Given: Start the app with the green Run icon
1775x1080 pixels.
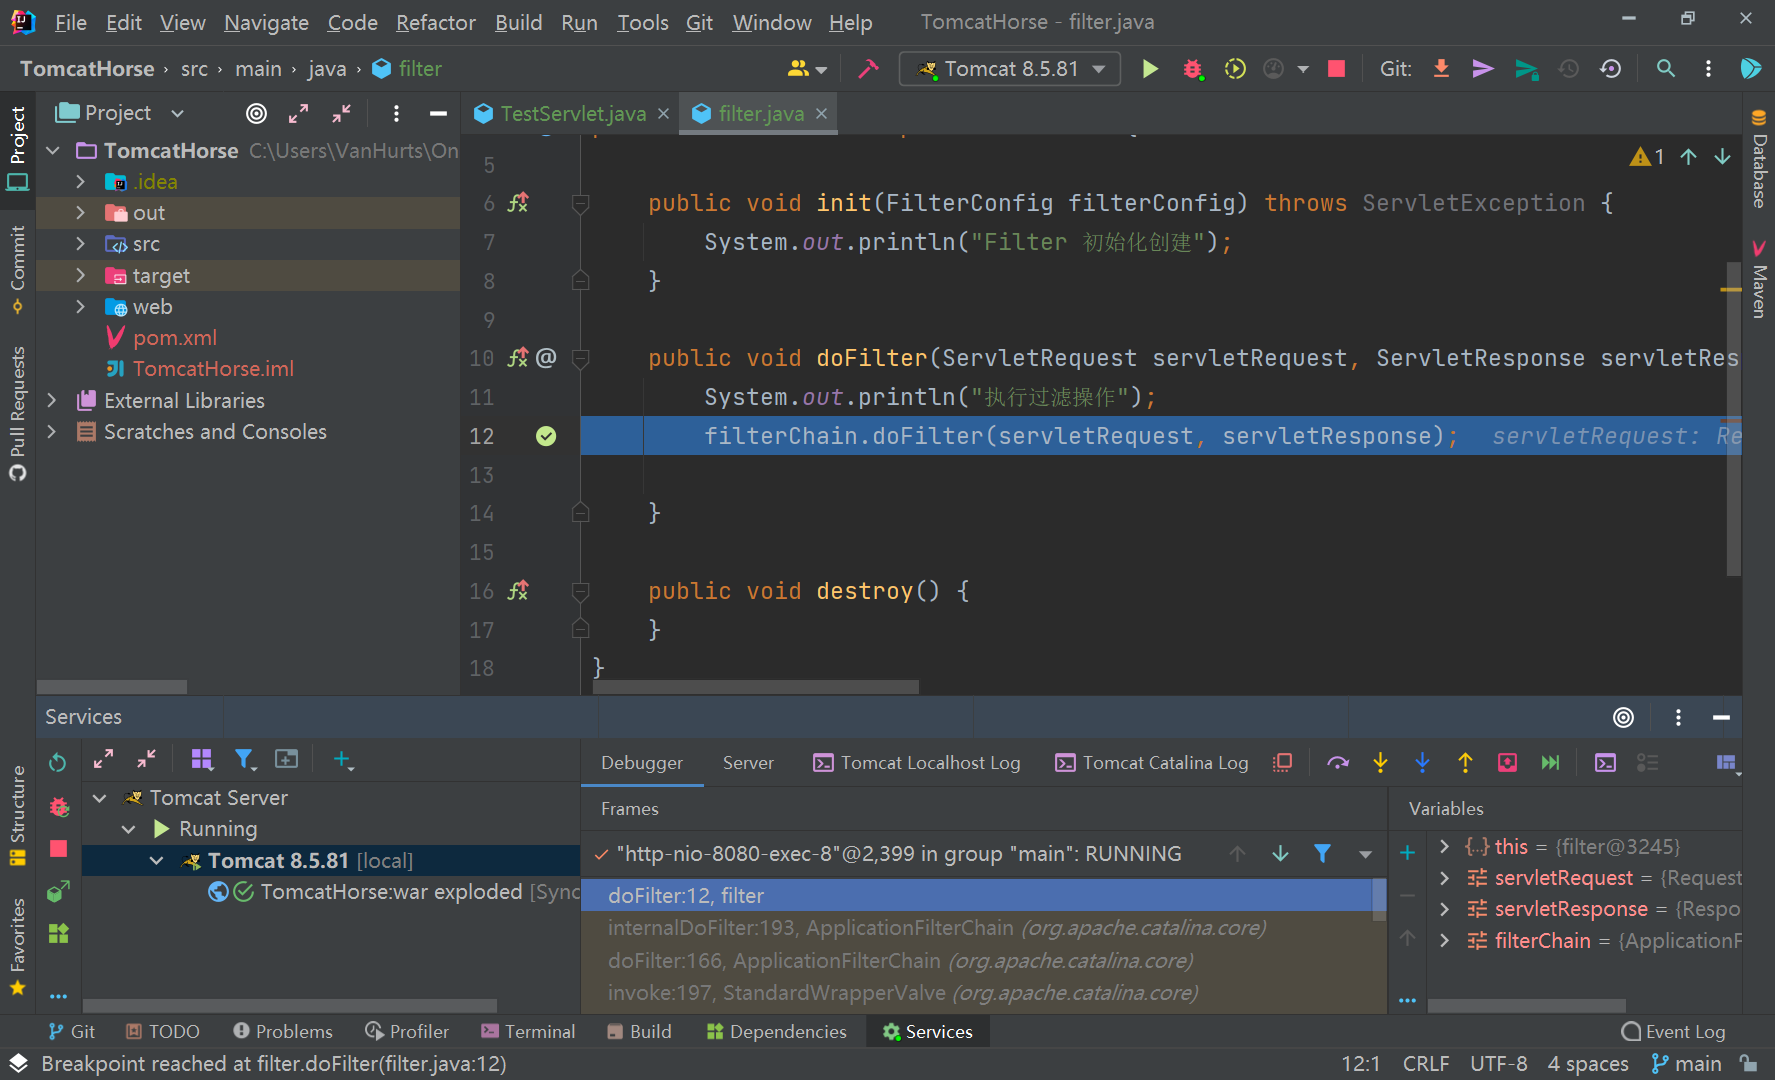Looking at the screenshot, I should point(1149,68).
